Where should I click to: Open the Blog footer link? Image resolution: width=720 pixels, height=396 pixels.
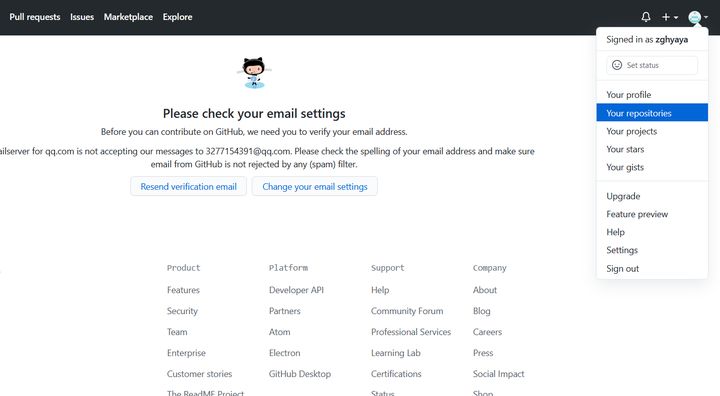tap(481, 311)
